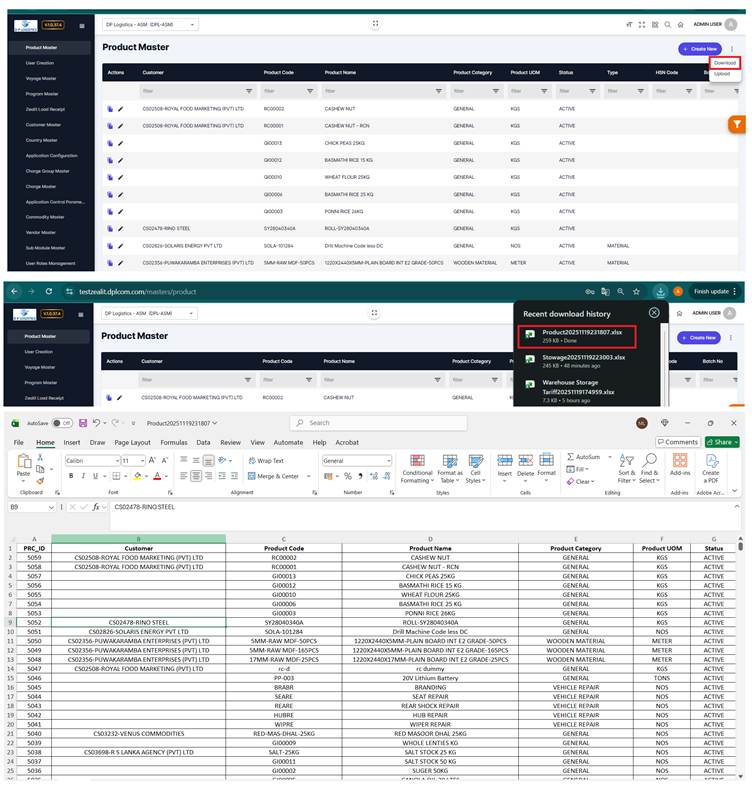Click Bold in the Font group
This screenshot has height=798, width=752.
point(71,476)
